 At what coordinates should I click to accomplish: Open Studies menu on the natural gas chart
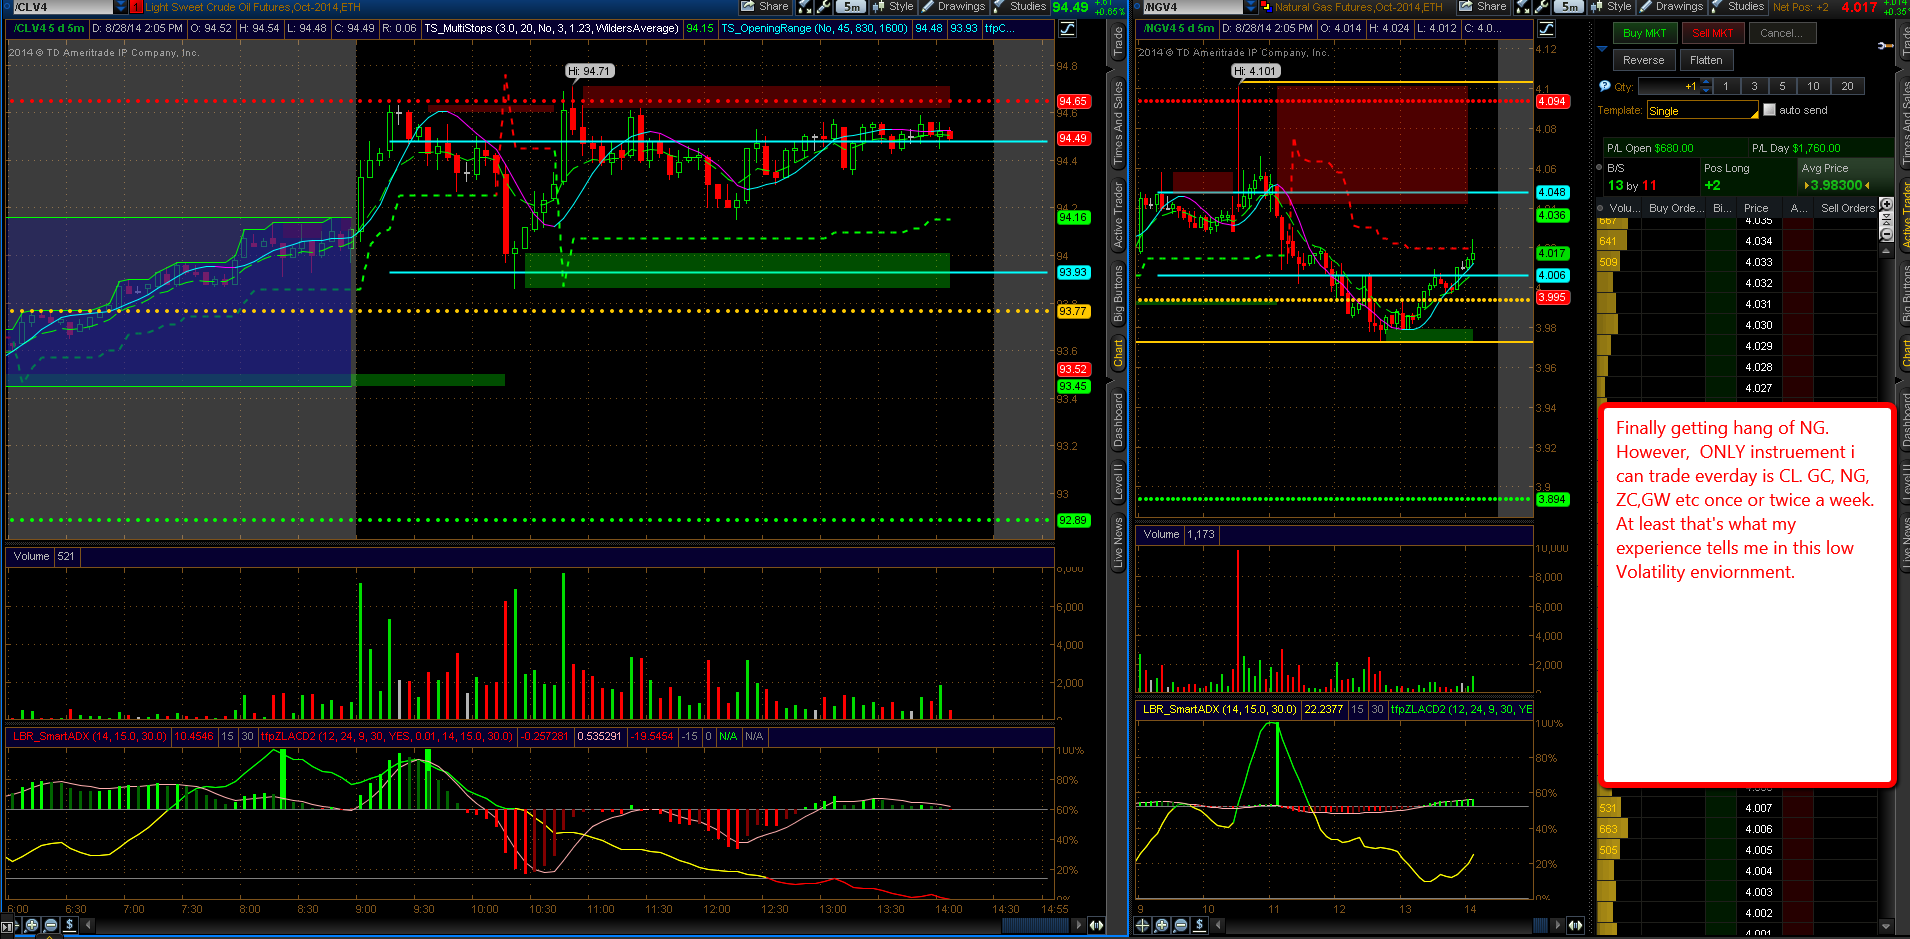(x=1738, y=6)
